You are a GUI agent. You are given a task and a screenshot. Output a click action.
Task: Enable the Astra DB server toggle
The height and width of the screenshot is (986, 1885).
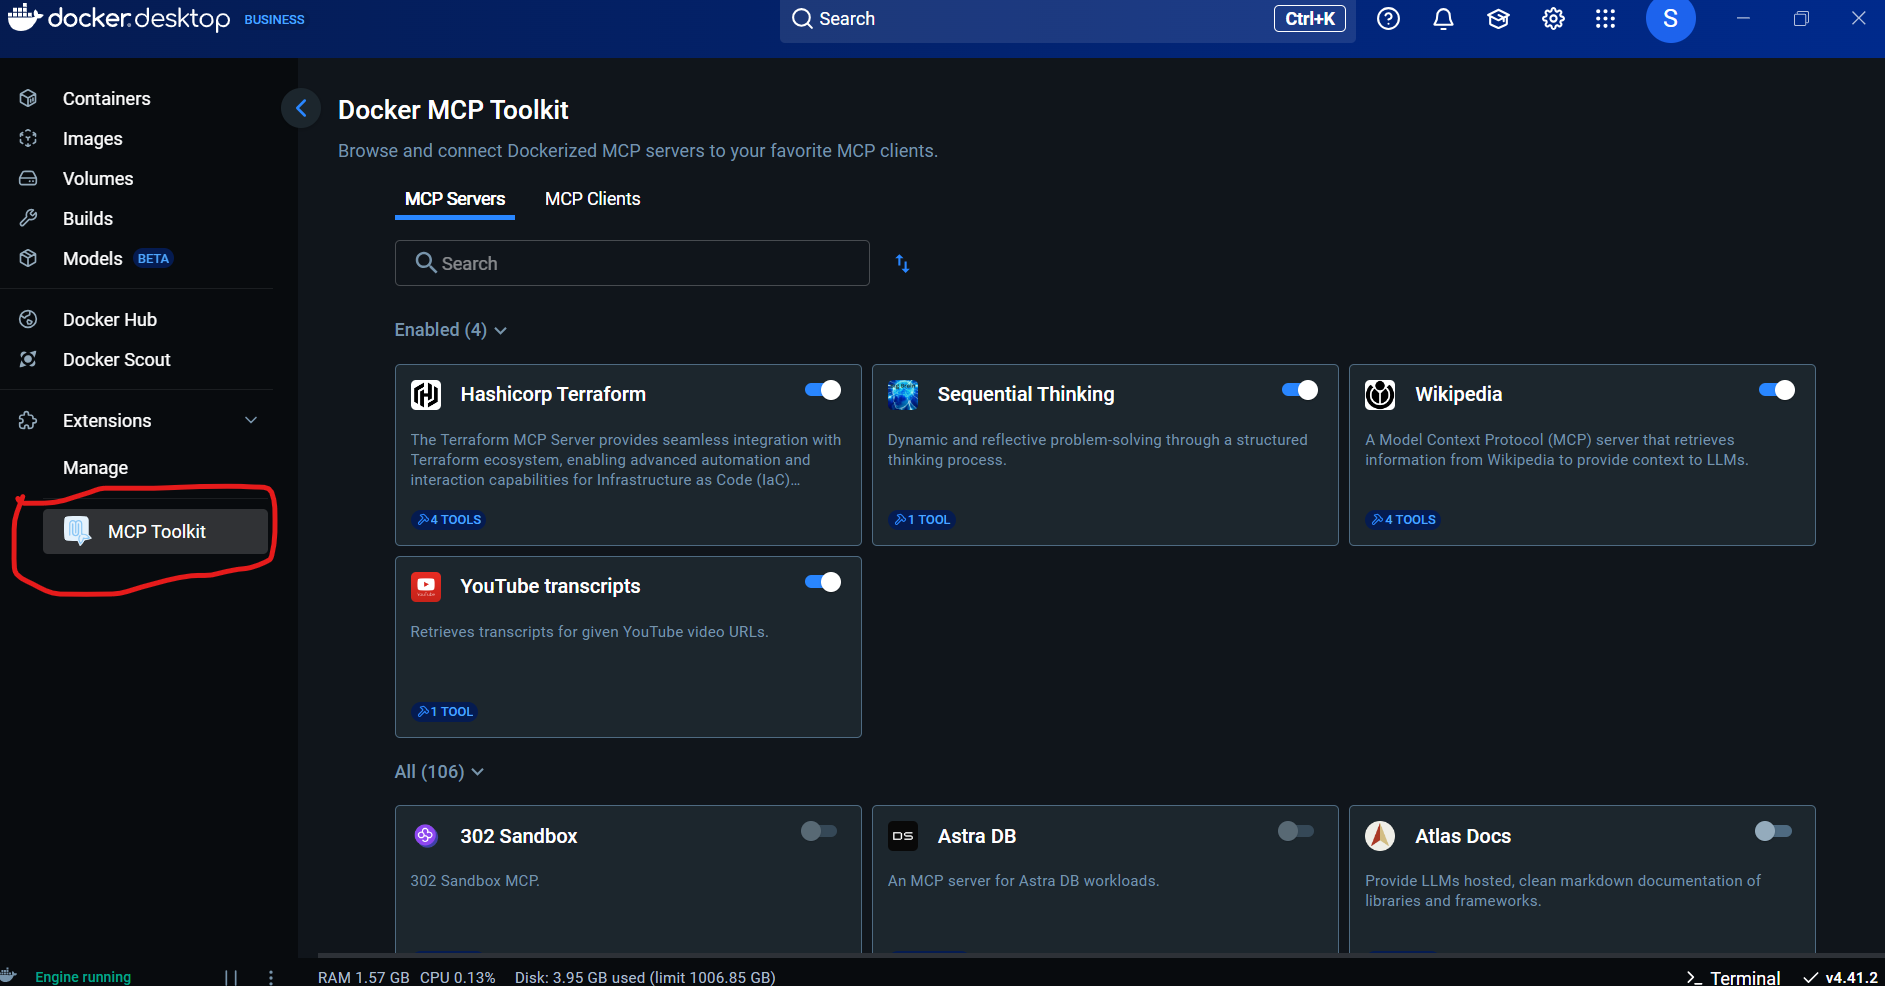click(1296, 831)
